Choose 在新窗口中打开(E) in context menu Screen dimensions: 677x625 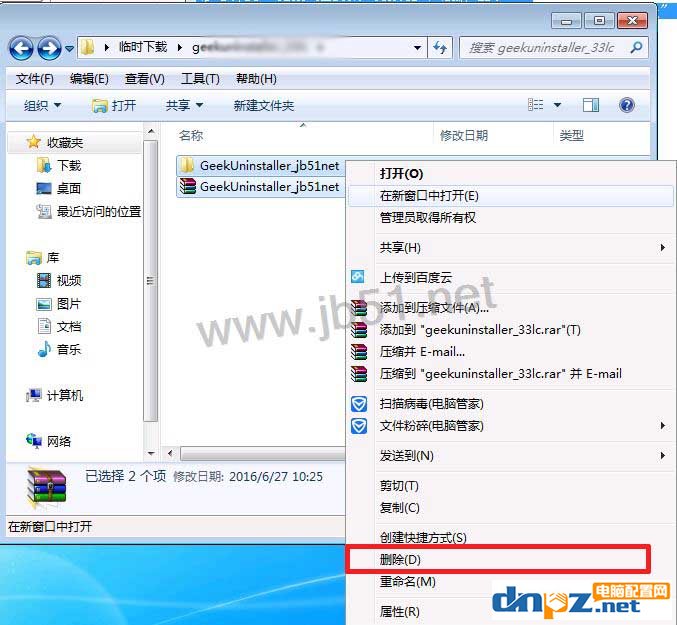(511, 196)
